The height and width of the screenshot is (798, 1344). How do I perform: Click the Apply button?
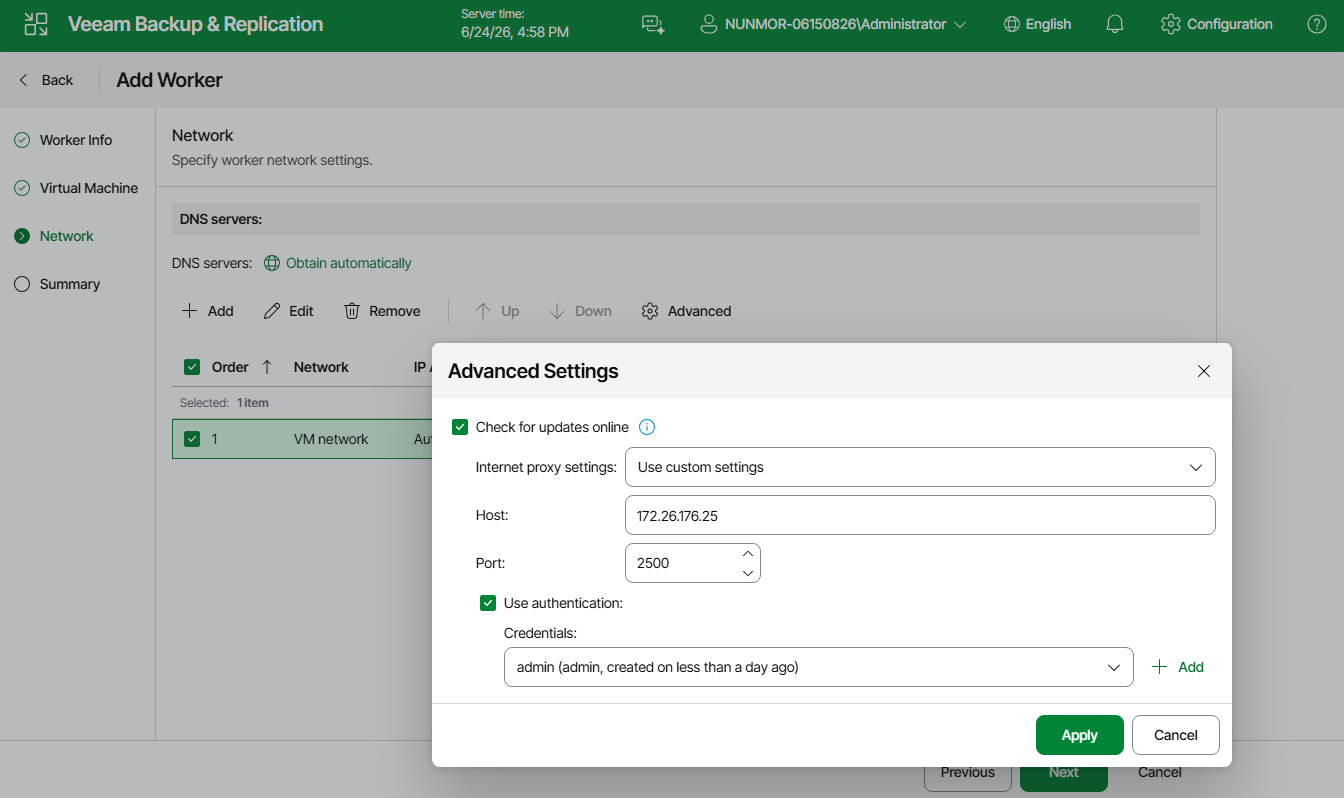tap(1080, 735)
